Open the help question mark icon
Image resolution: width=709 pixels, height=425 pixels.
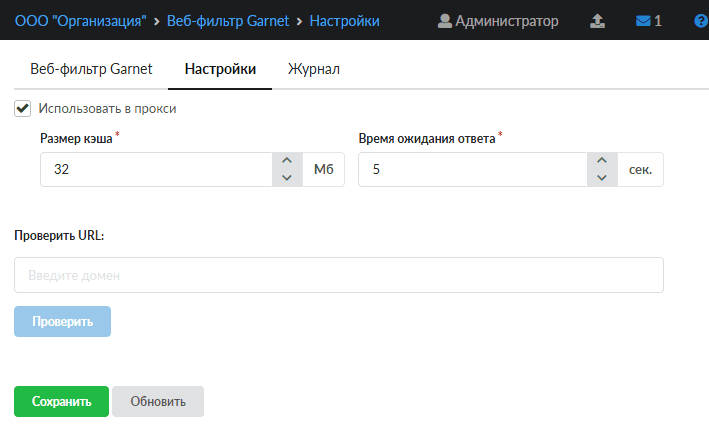701,21
